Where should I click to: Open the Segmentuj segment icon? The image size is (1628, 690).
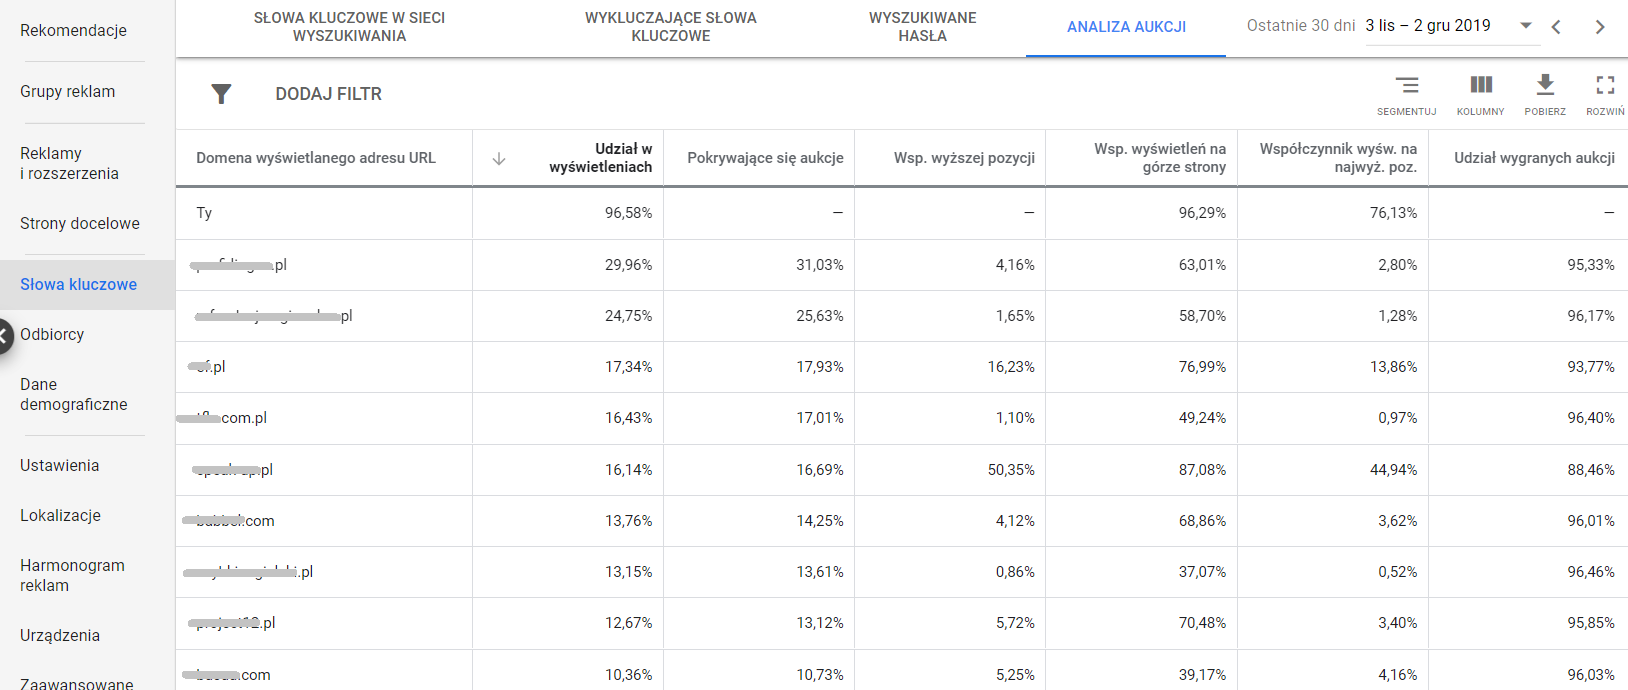click(x=1406, y=86)
